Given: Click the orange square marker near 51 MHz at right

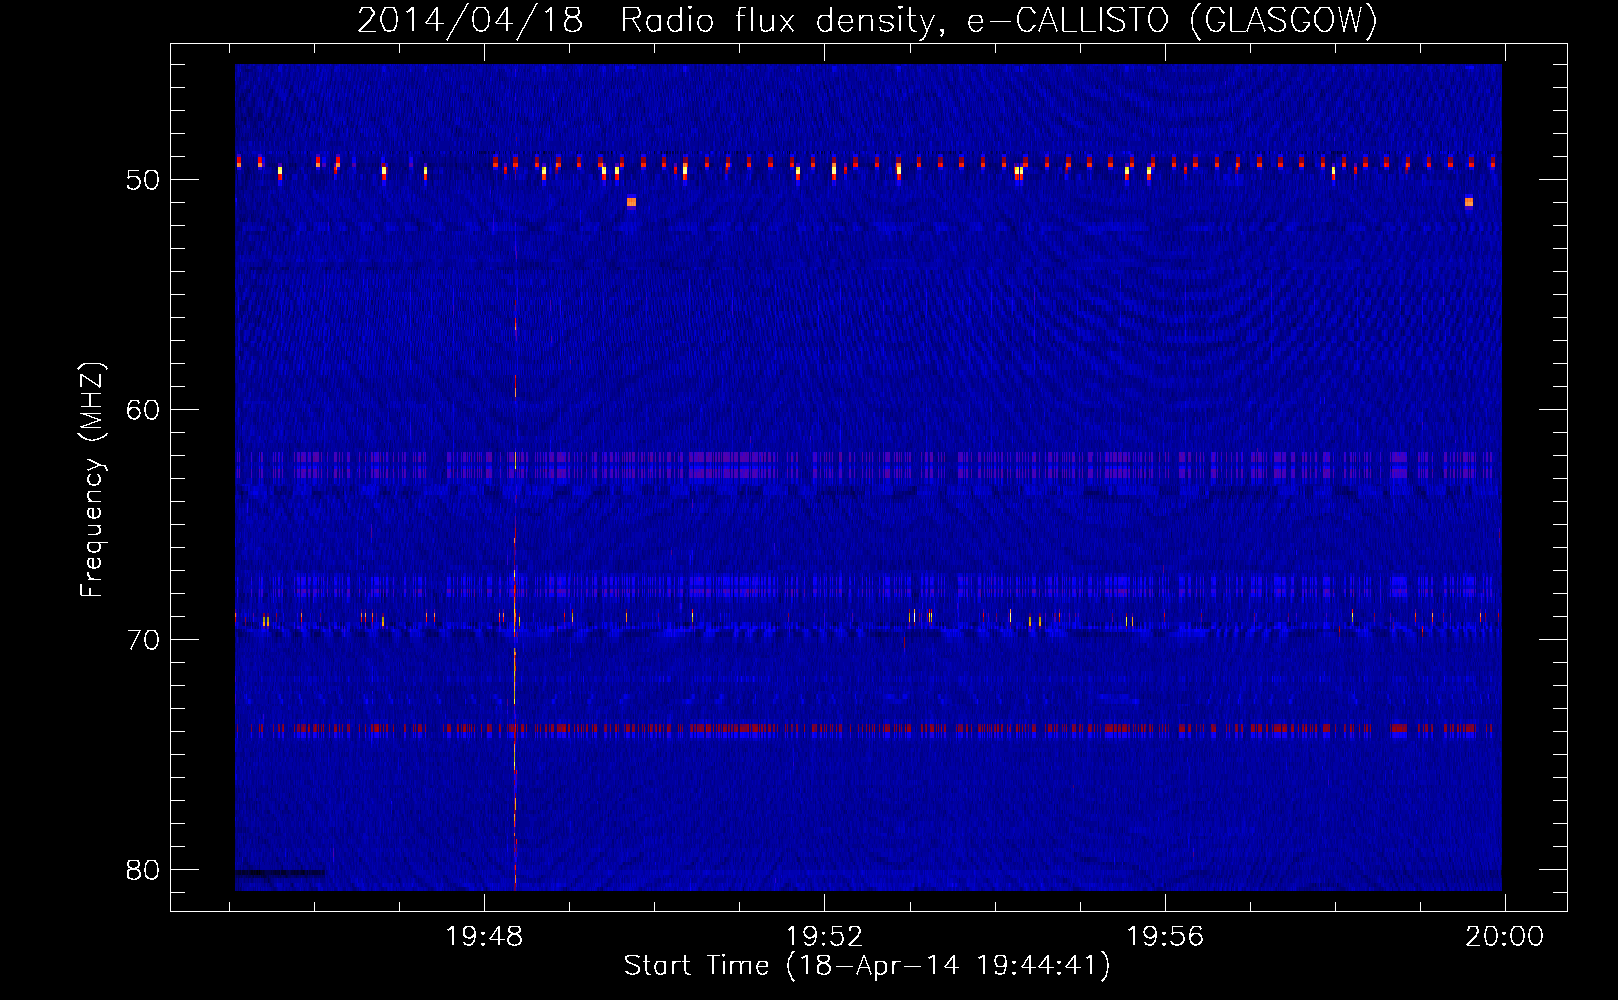Looking at the screenshot, I should pos(1469,202).
